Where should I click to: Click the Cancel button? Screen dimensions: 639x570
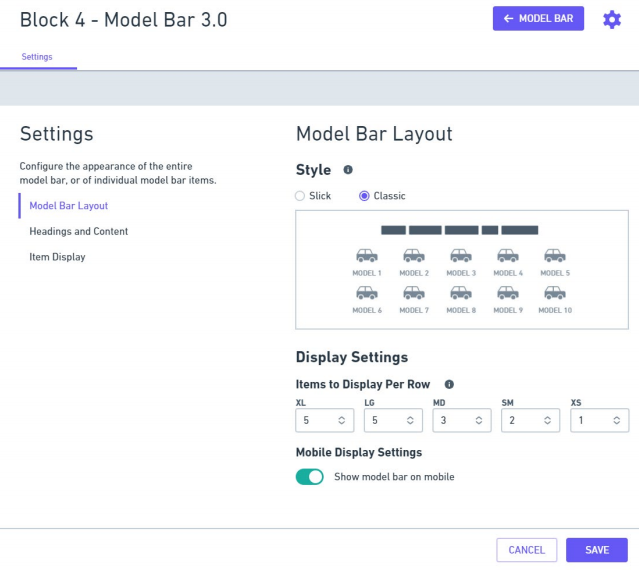526,550
